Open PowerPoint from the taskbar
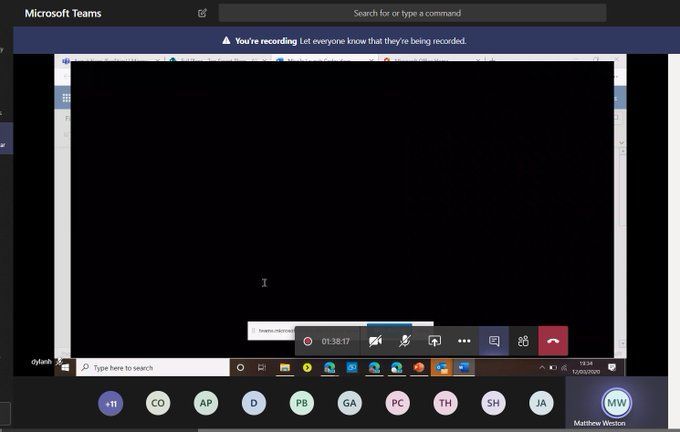The width and height of the screenshot is (680, 432). (418, 368)
